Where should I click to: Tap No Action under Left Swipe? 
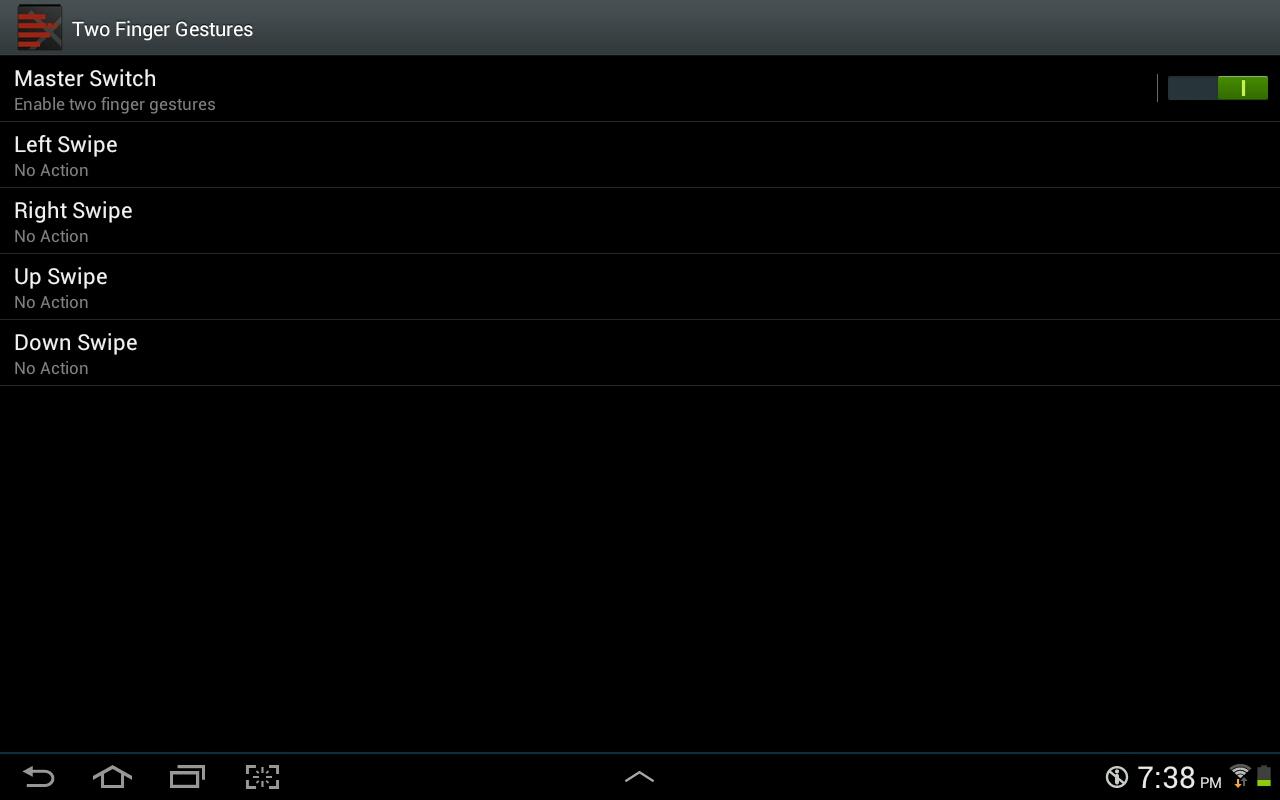51,170
